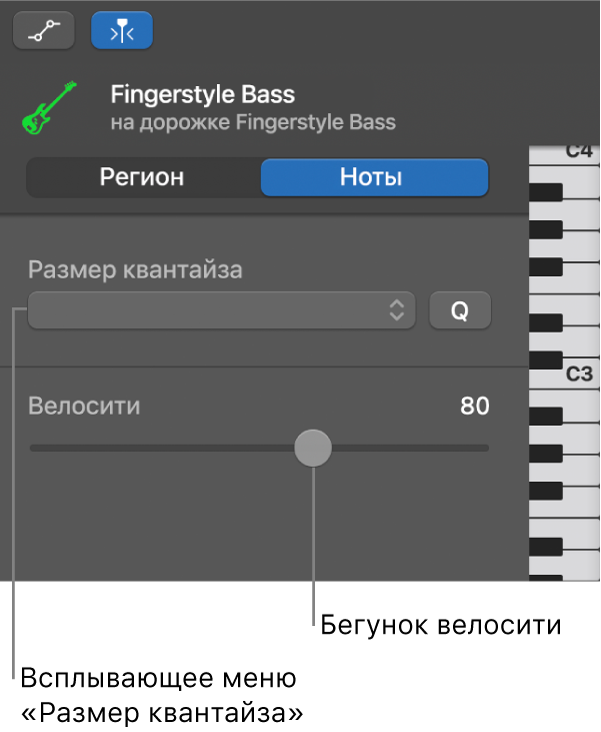Click the «на дорожке Fingerstyle Bass» subtitle
This screenshot has width=601, height=732.
tap(253, 123)
